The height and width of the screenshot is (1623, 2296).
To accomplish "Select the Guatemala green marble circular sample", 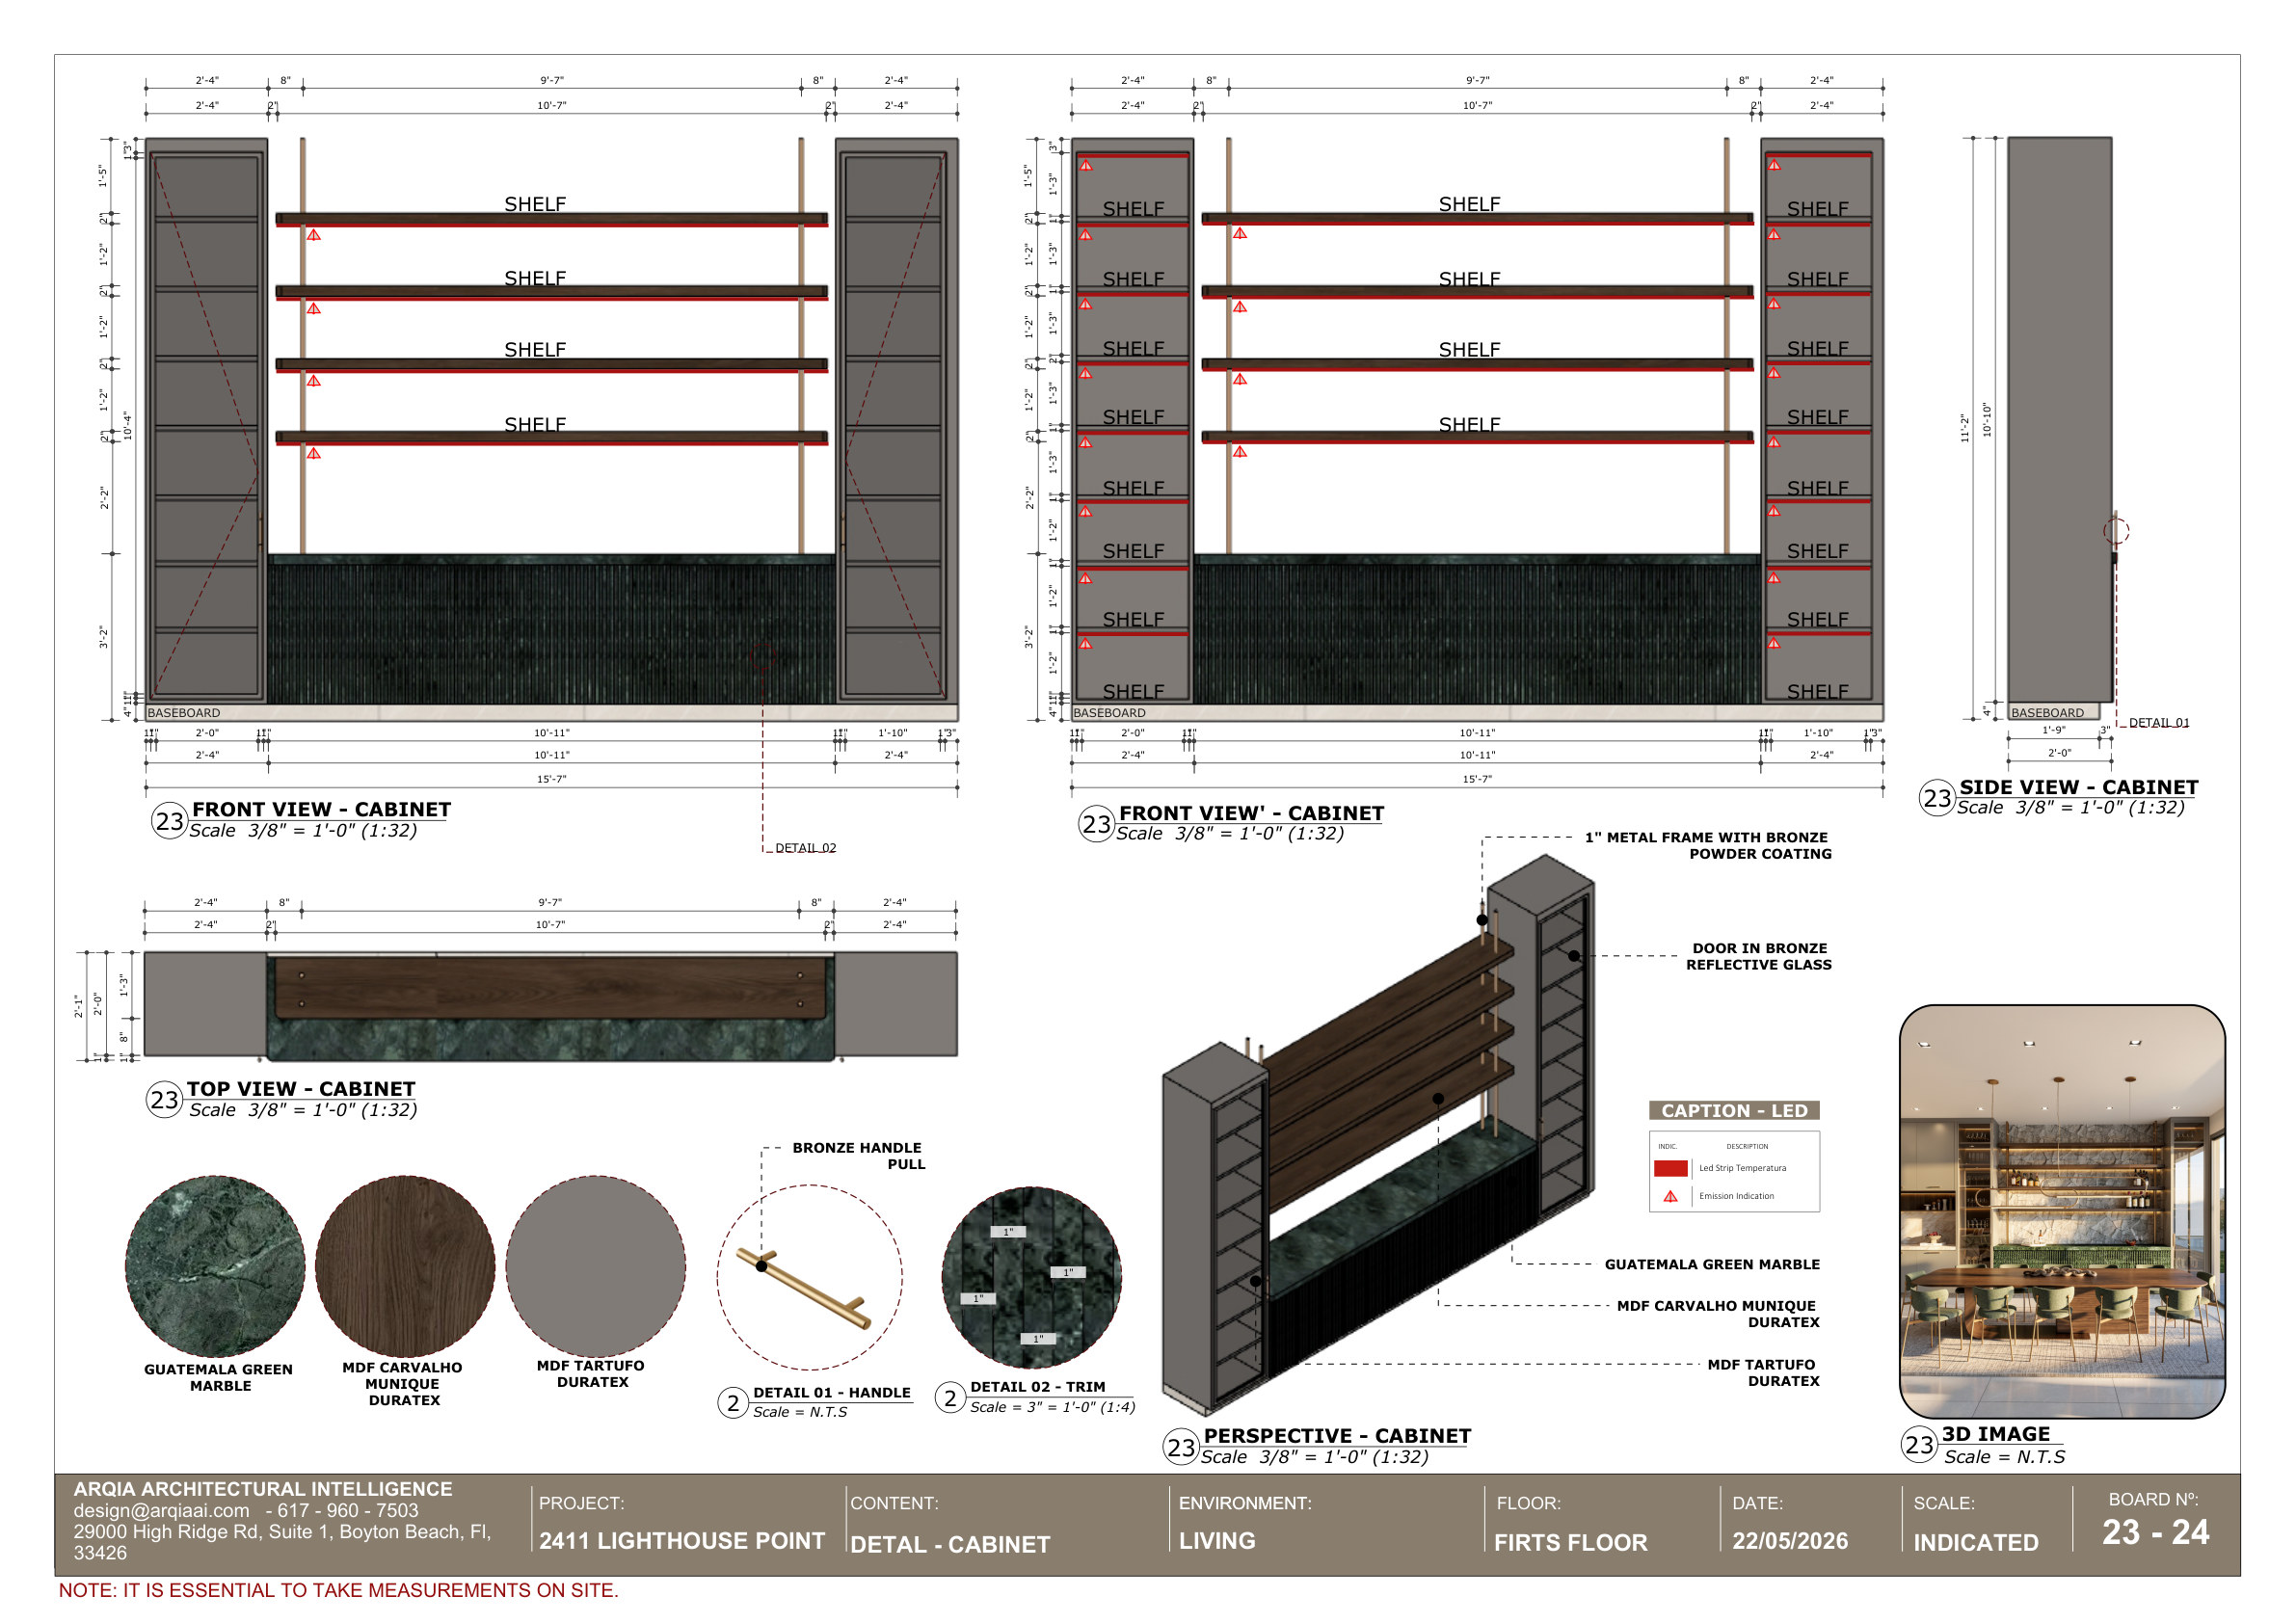I will (215, 1266).
